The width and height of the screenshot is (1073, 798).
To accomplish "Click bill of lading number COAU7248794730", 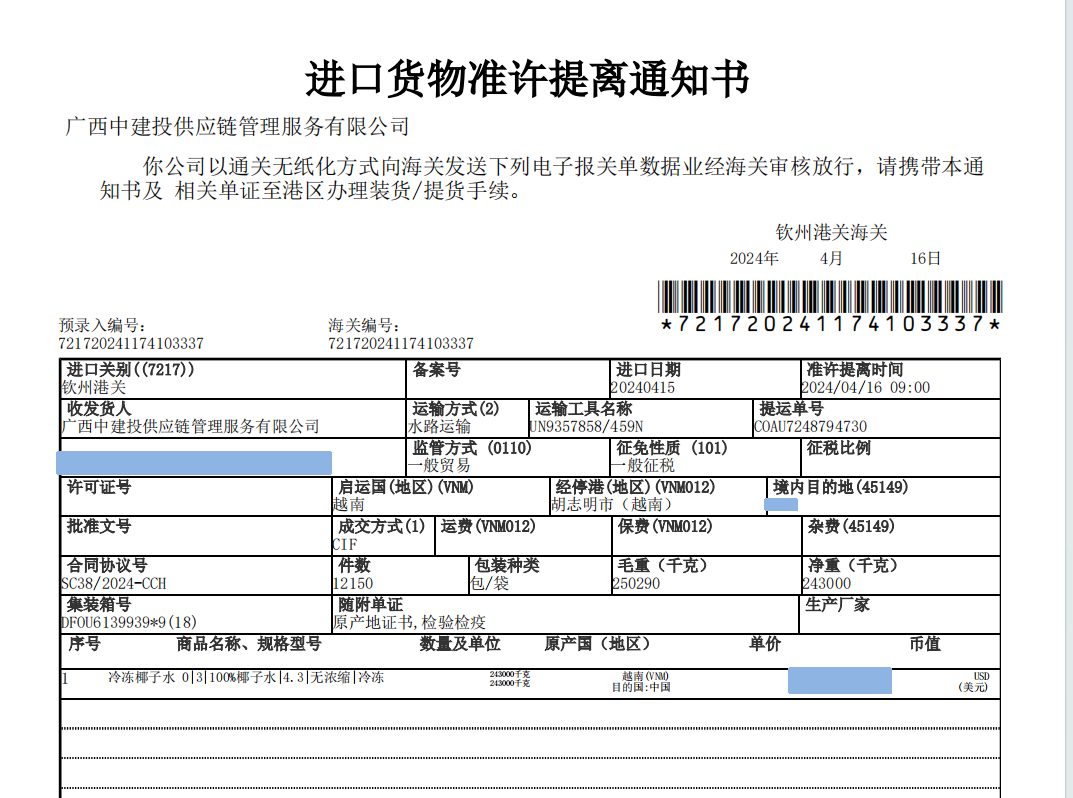I will [x=810, y=426].
